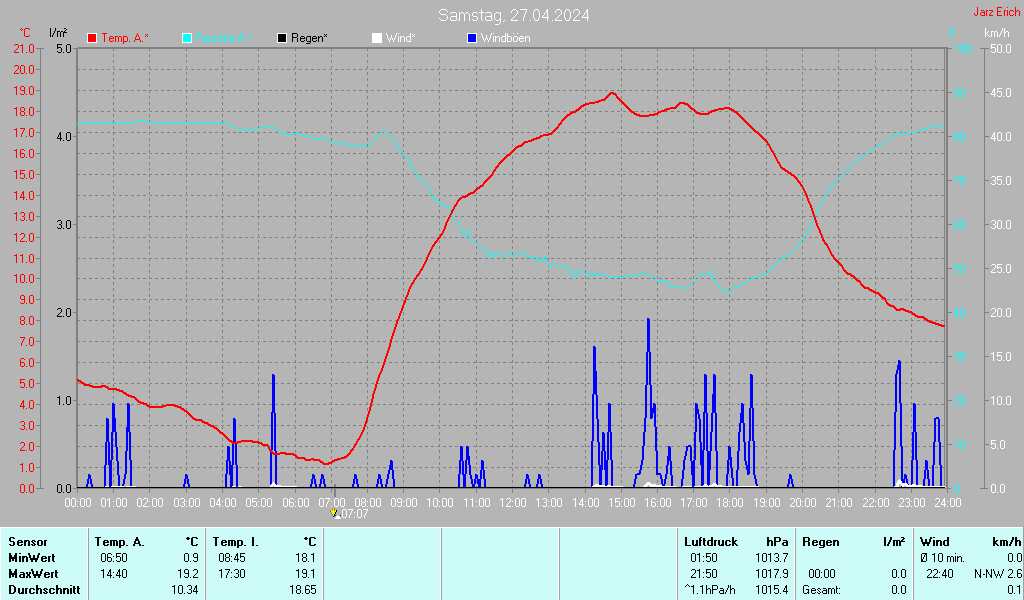
Task: Click the red Temp. A. legend square
Action: 92,38
